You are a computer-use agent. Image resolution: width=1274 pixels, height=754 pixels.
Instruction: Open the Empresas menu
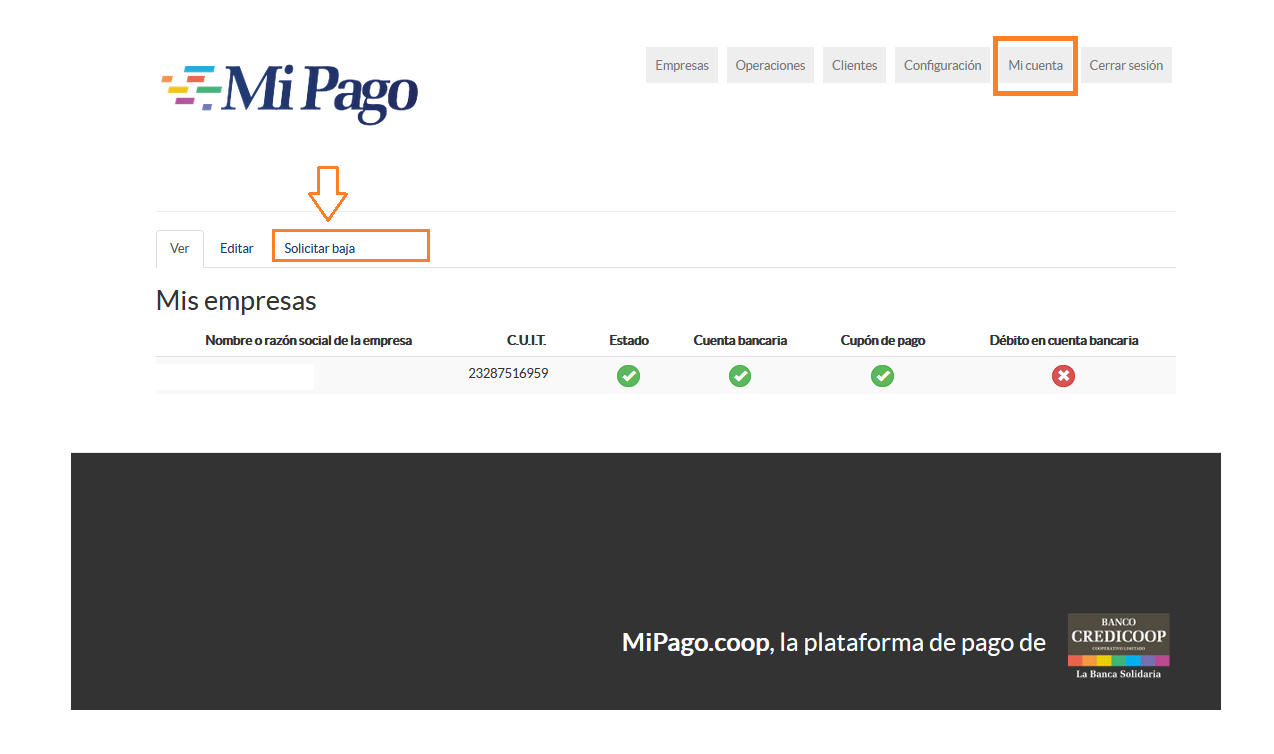[x=682, y=65]
